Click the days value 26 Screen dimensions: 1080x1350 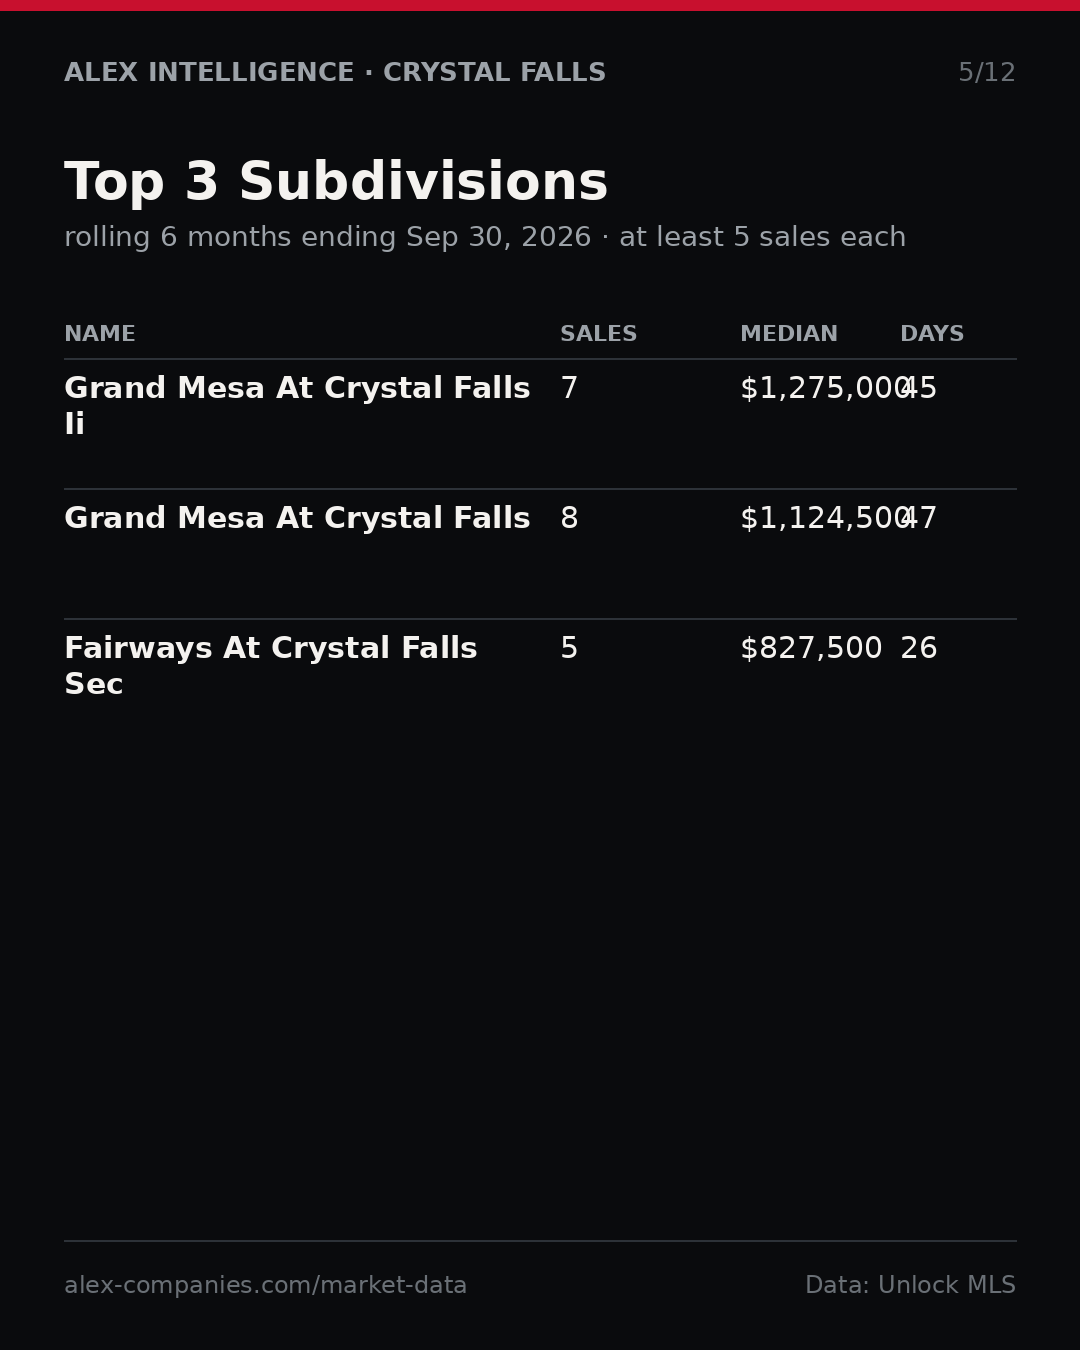pyautogui.click(x=919, y=649)
